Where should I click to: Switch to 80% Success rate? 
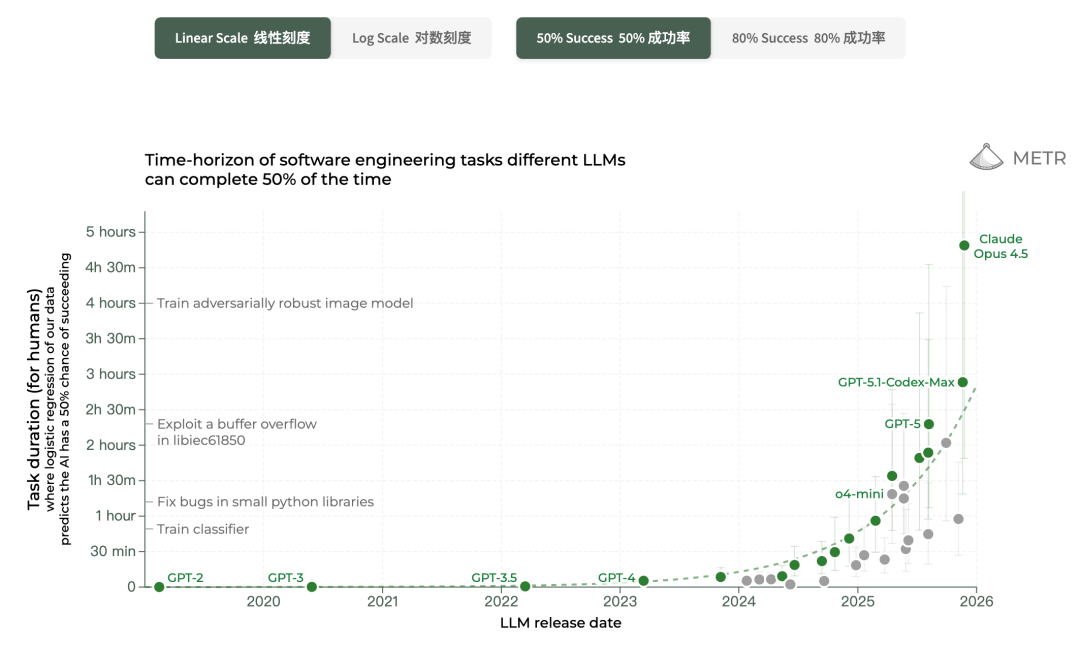(x=808, y=38)
